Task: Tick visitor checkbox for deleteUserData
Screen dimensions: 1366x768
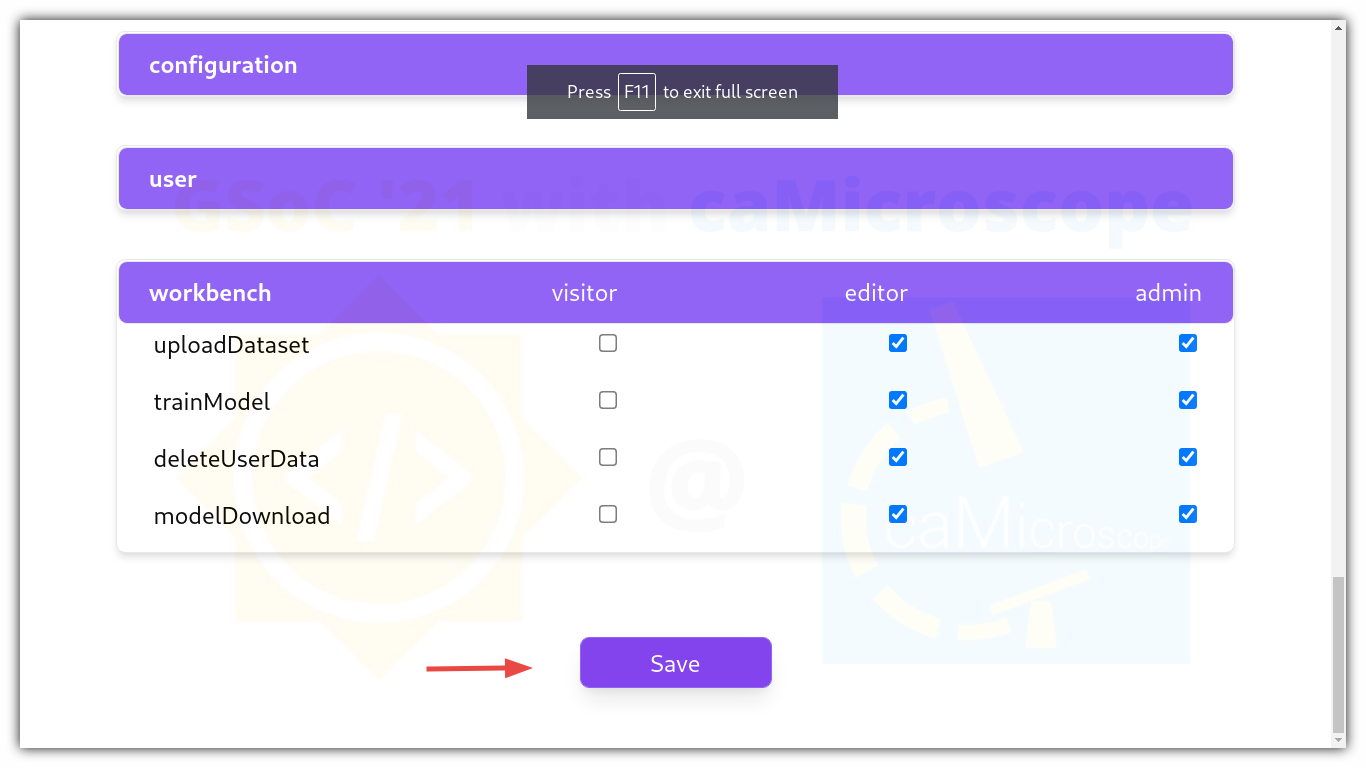Action: (608, 457)
